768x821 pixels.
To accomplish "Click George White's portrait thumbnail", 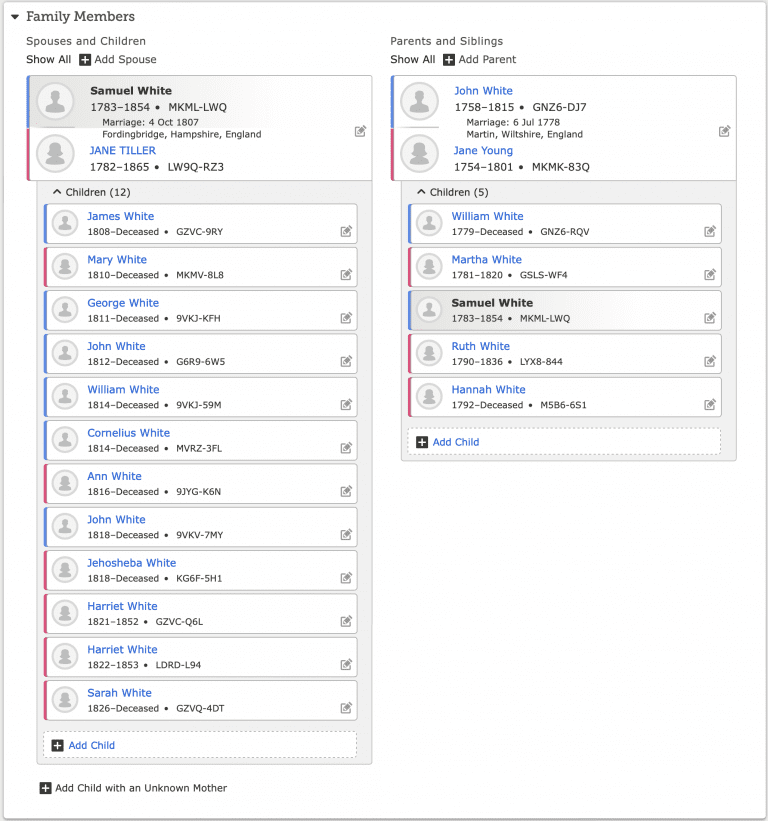I will [65, 310].
